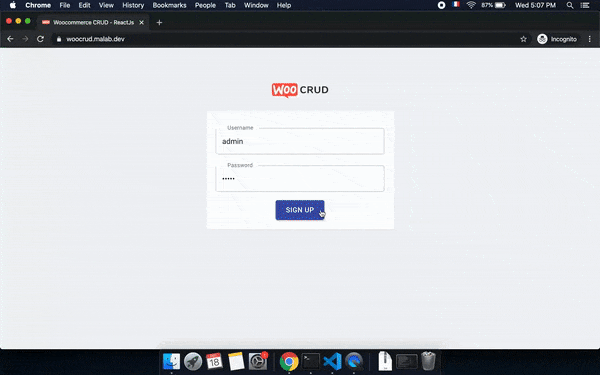Close the Woocommerce CRUD tab

point(141,23)
